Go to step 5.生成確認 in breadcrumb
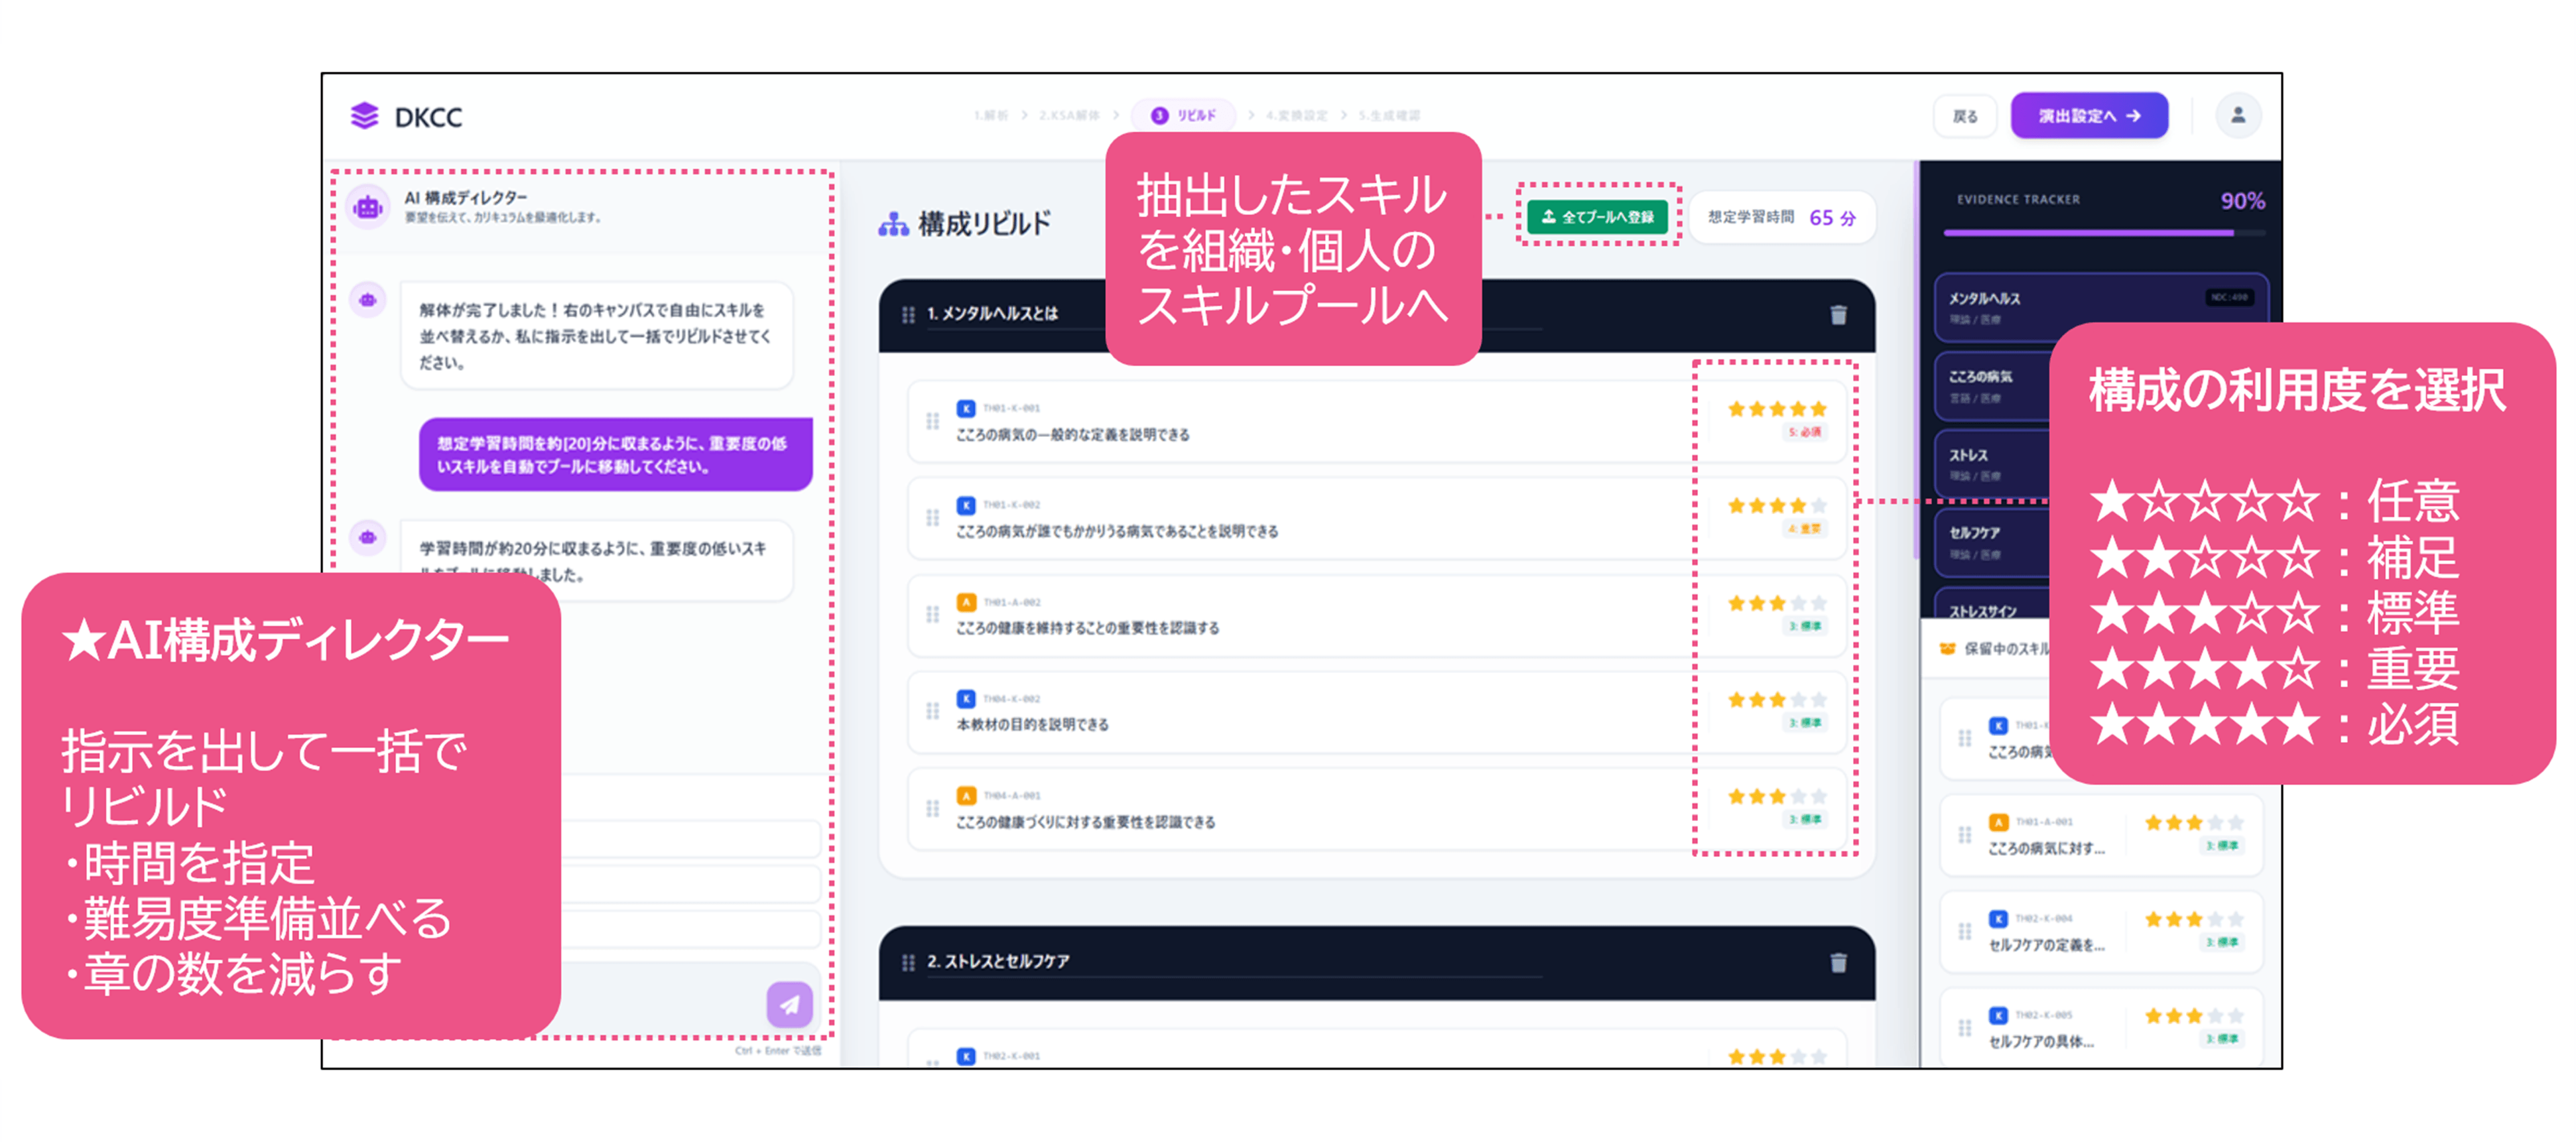2576x1142 pixels. pos(1389,116)
